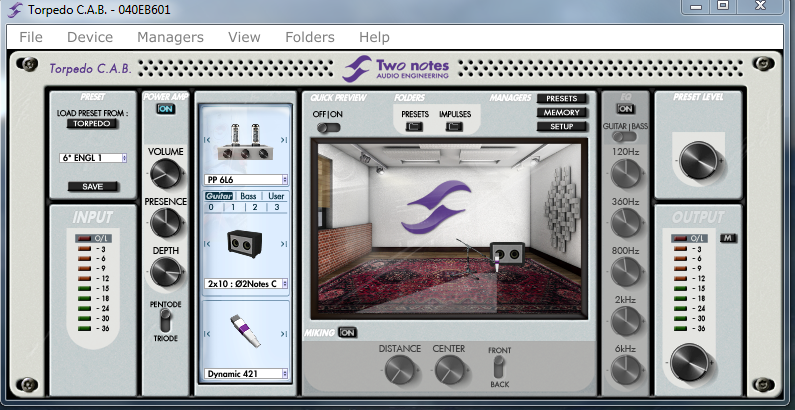Select cabinet bank 3

(277, 207)
